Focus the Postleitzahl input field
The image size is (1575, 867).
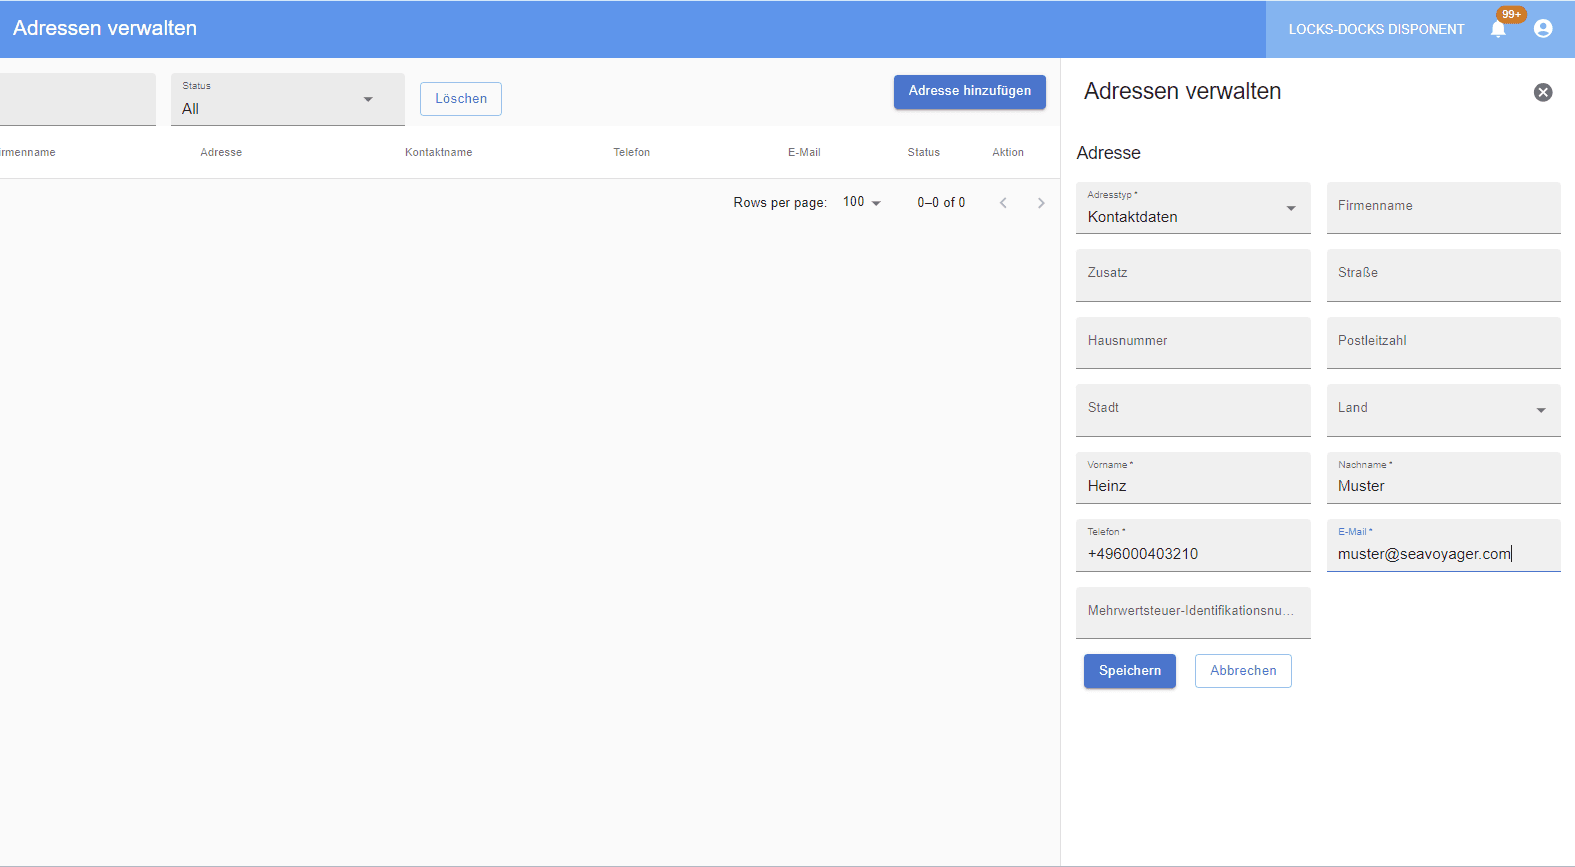(1443, 343)
